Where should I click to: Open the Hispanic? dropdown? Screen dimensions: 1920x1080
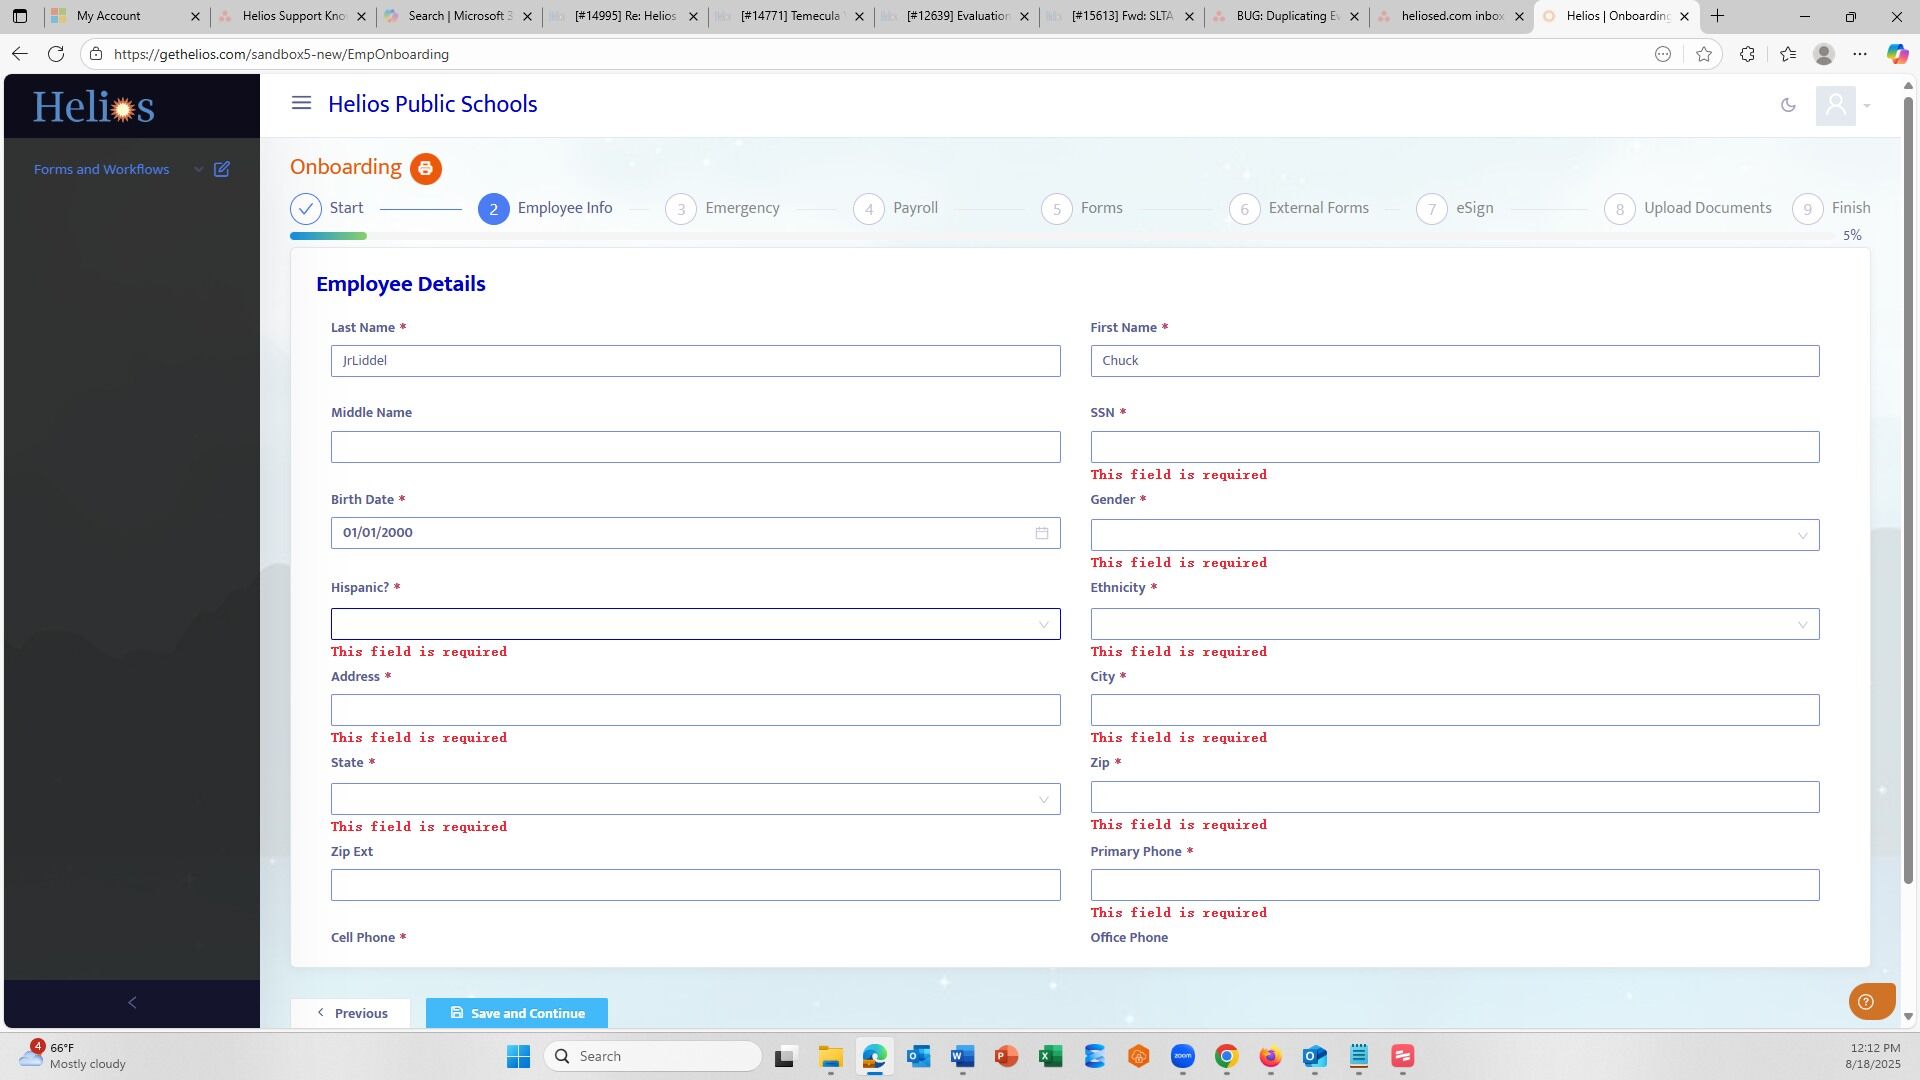(695, 624)
